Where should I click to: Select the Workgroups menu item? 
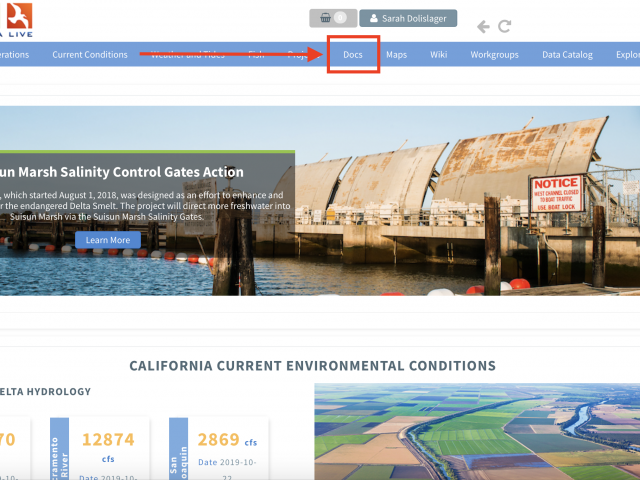point(494,55)
